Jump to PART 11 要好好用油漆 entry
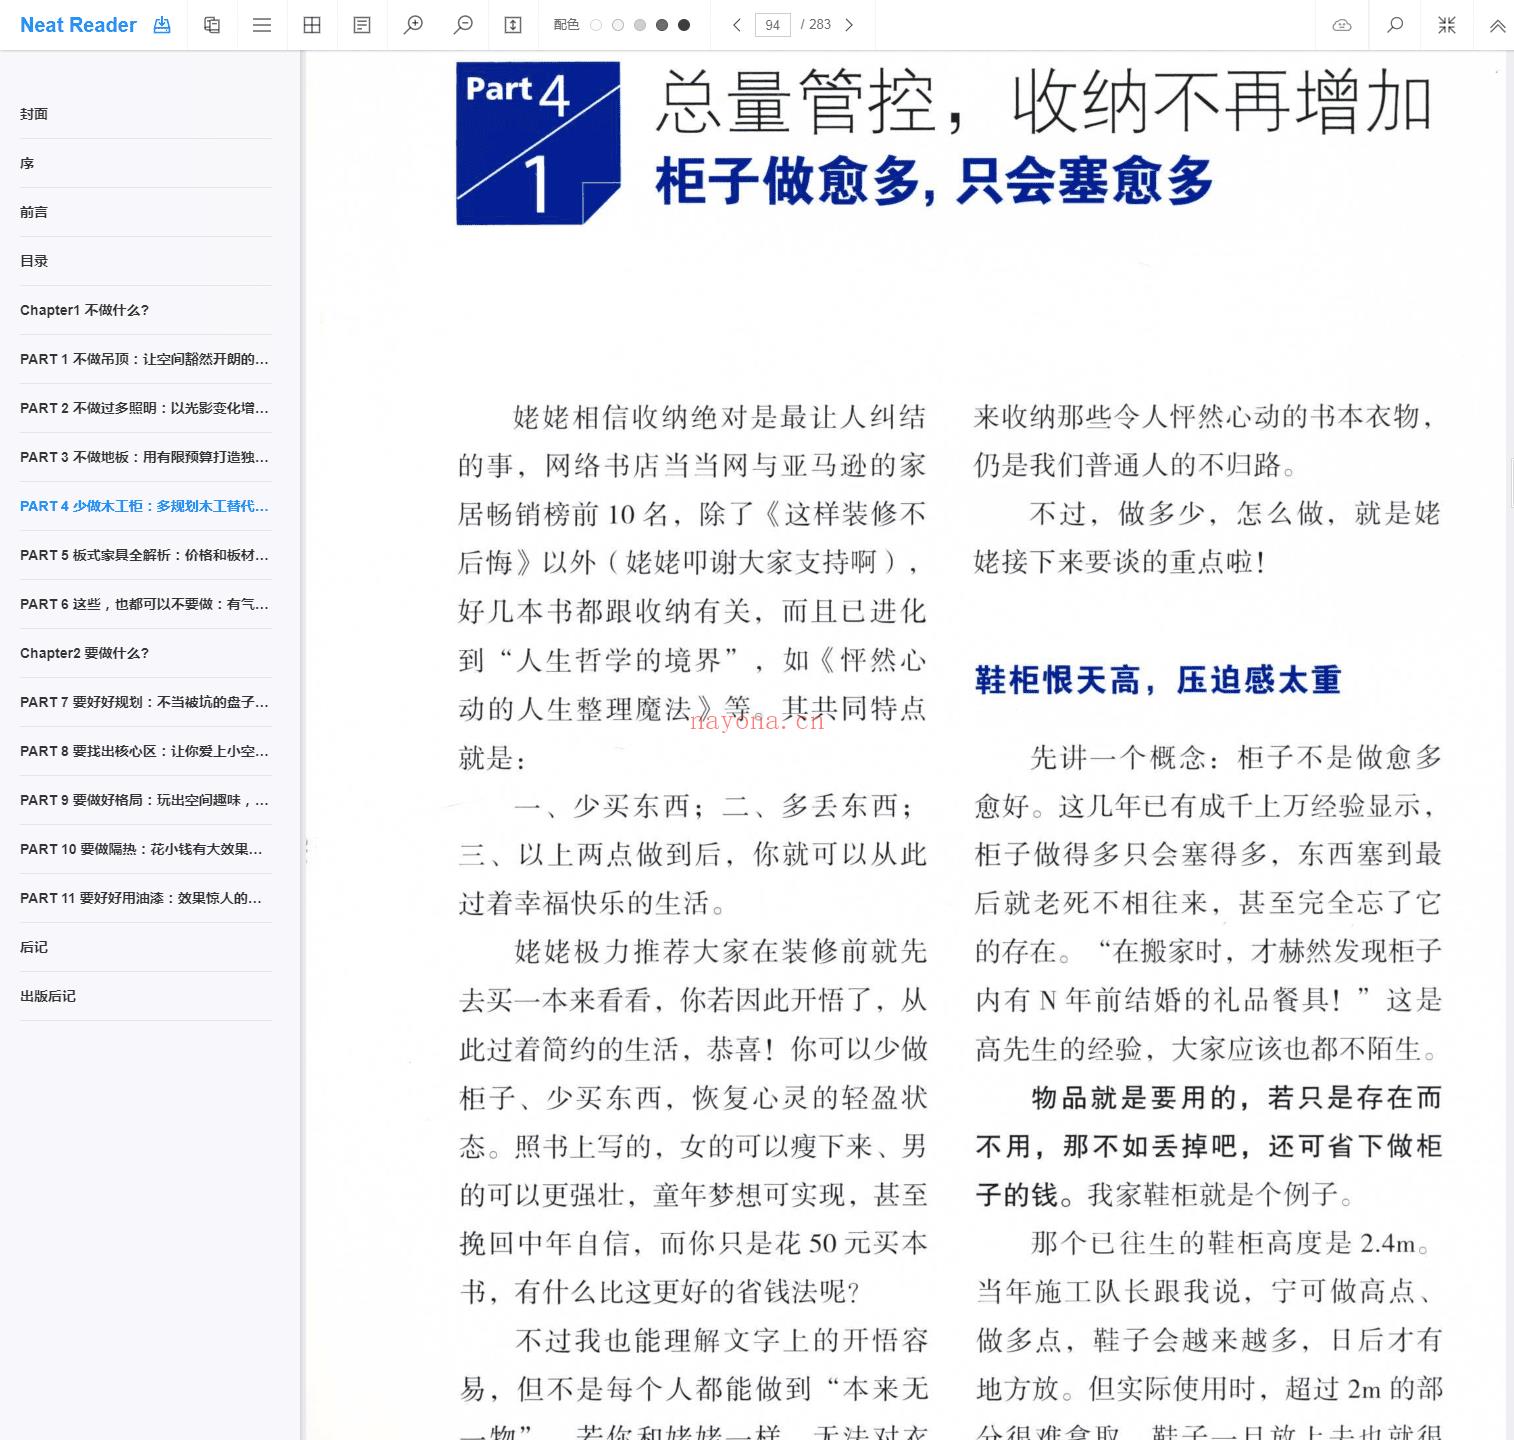The image size is (1514, 1440). click(146, 898)
